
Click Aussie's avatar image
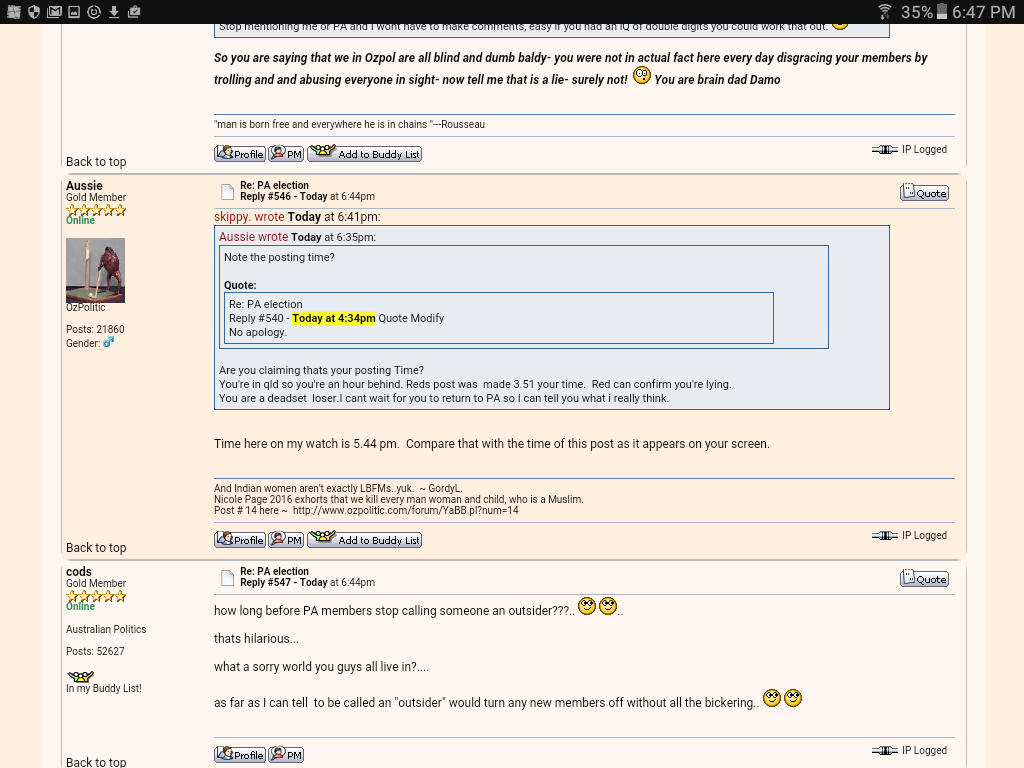point(95,270)
